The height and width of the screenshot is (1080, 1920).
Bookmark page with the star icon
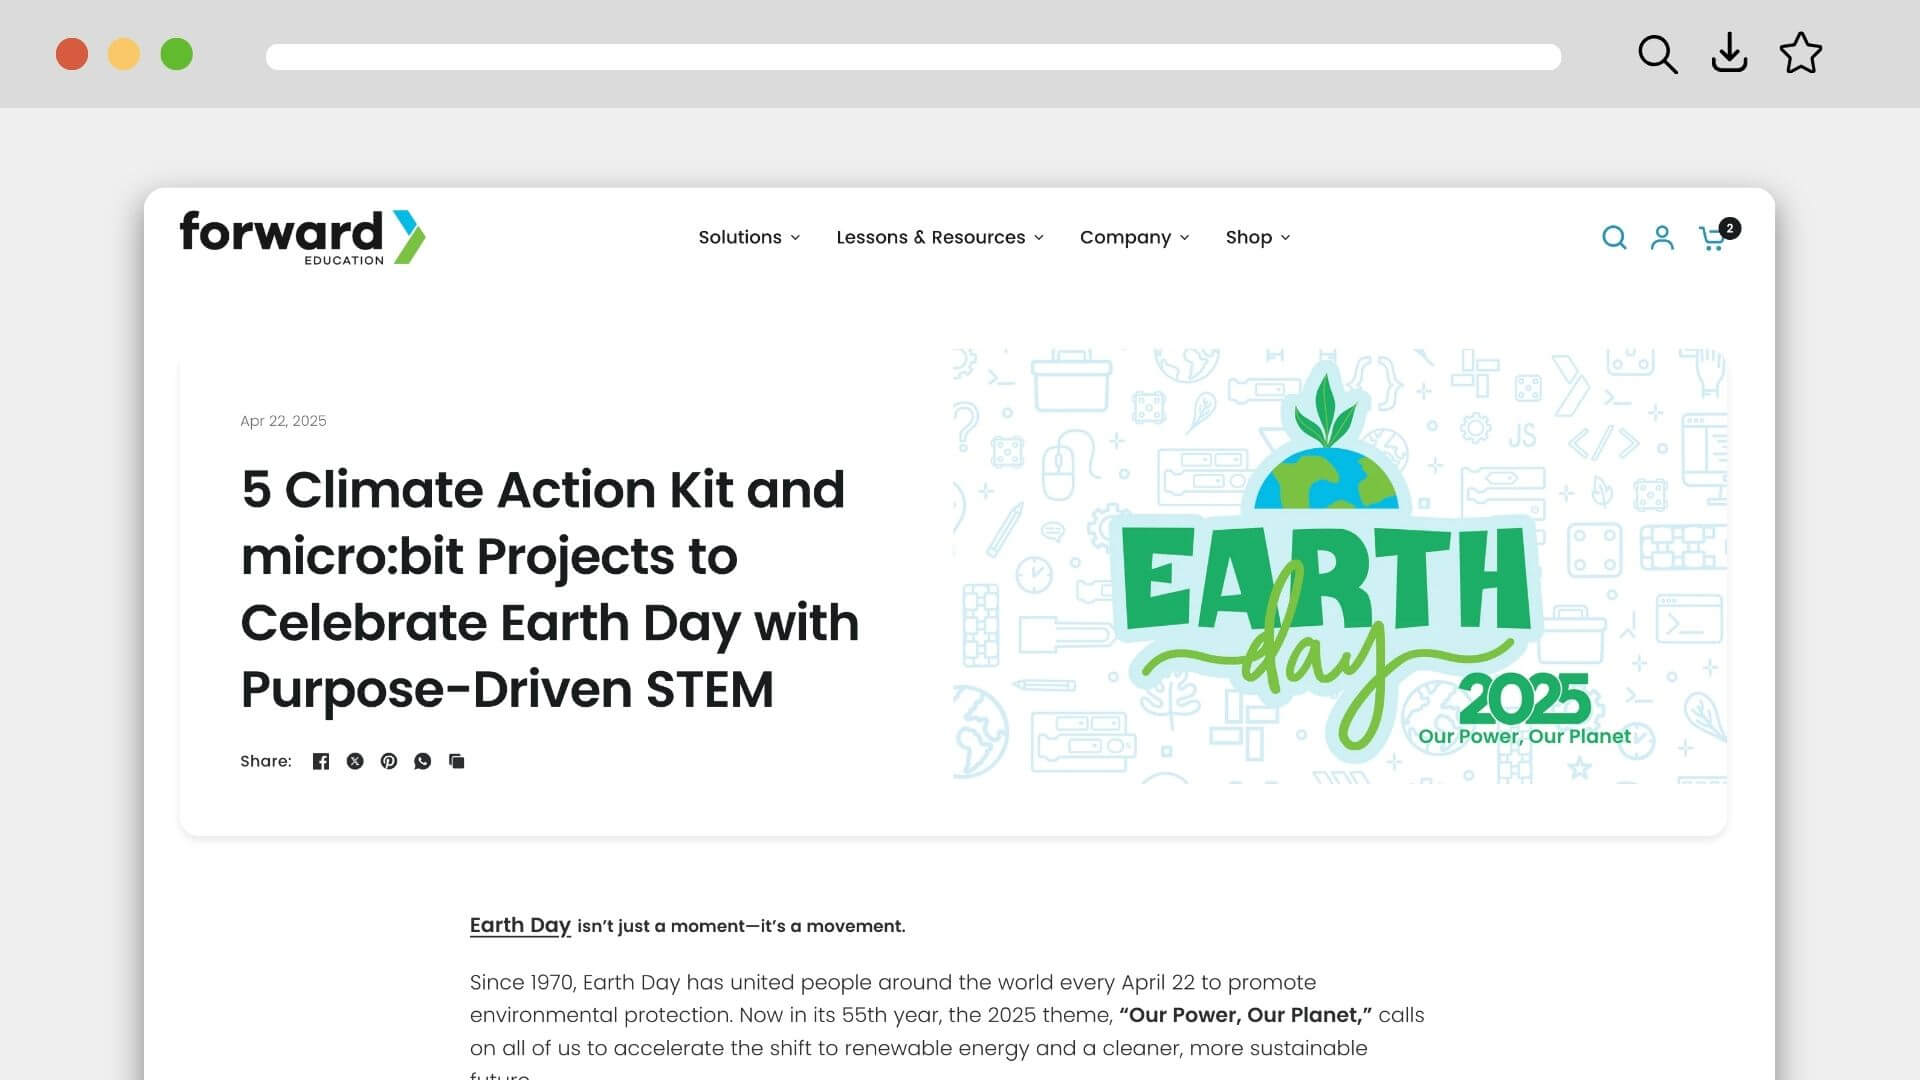pos(1801,53)
